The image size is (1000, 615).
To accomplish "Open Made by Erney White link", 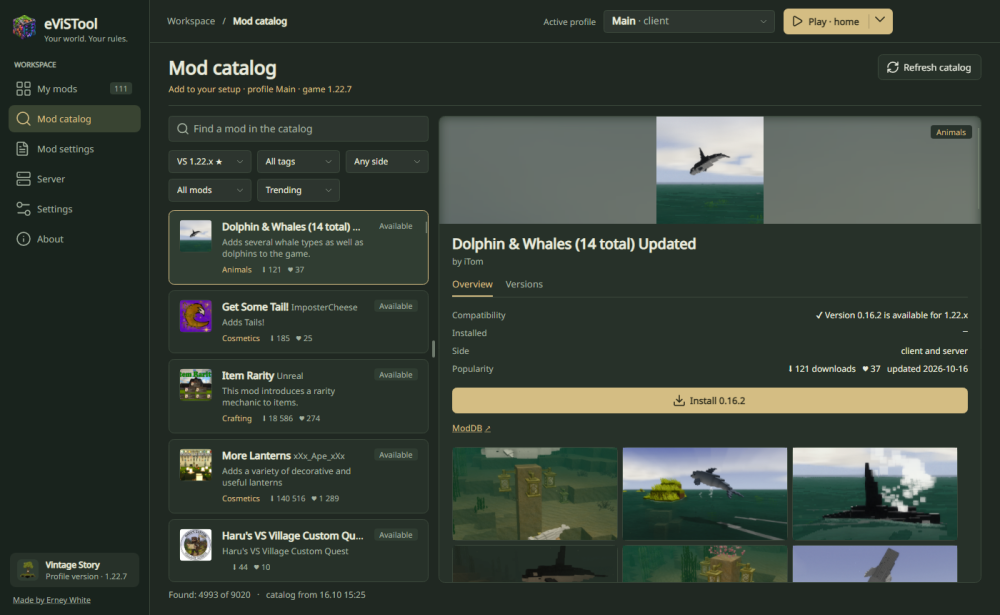I will [x=52, y=600].
